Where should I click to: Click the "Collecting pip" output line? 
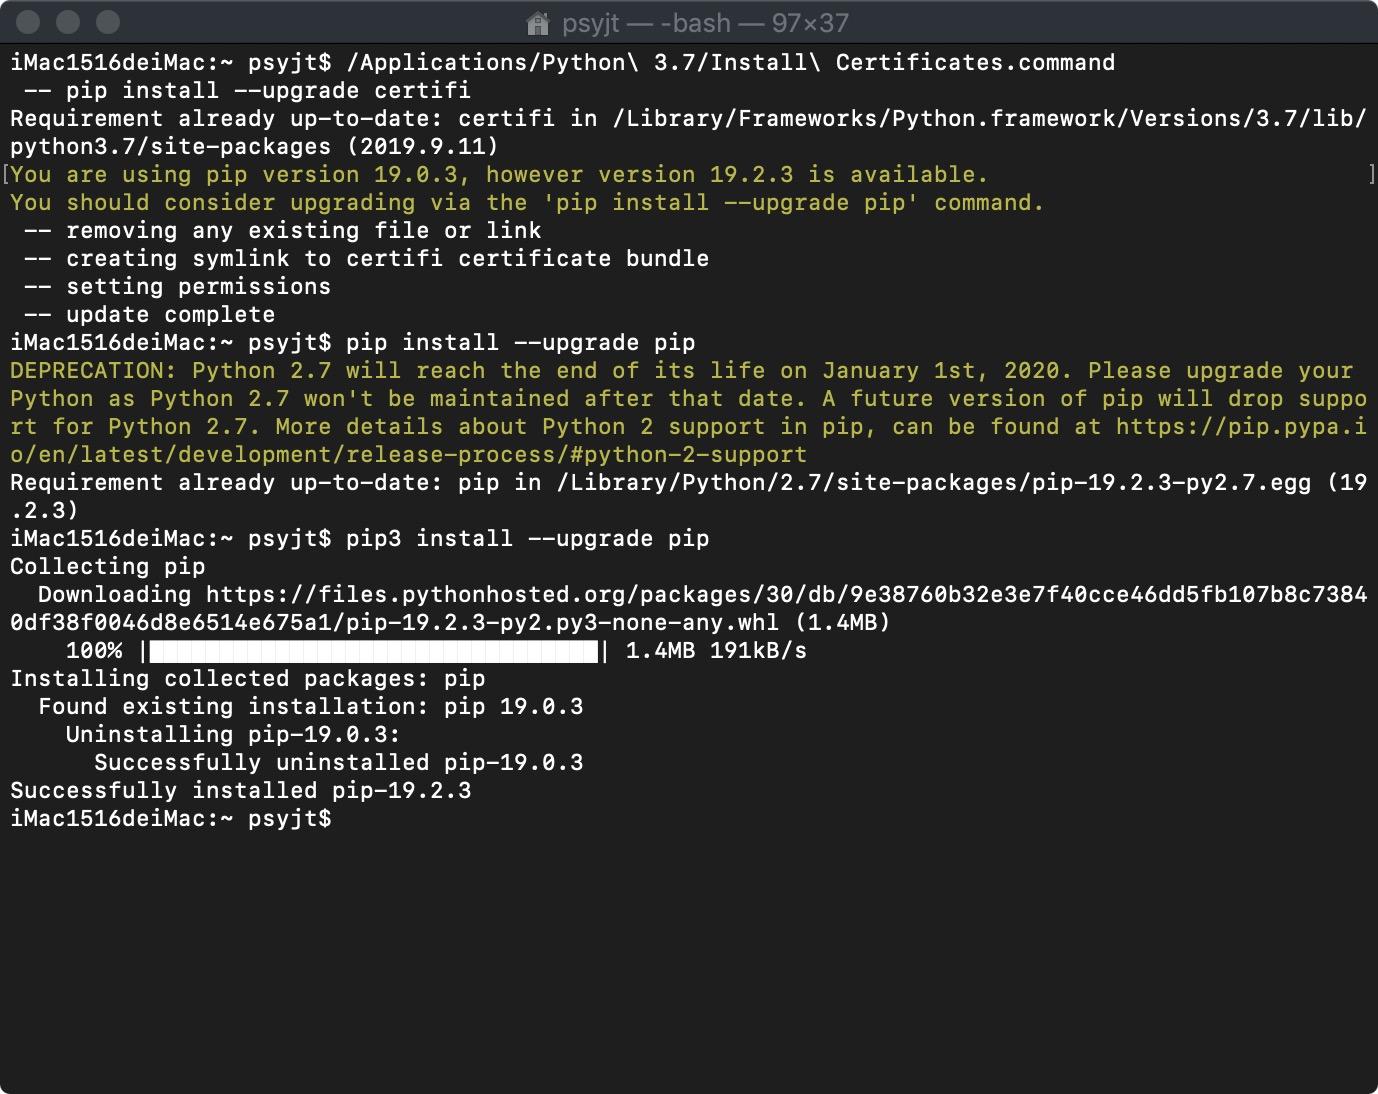tap(107, 567)
